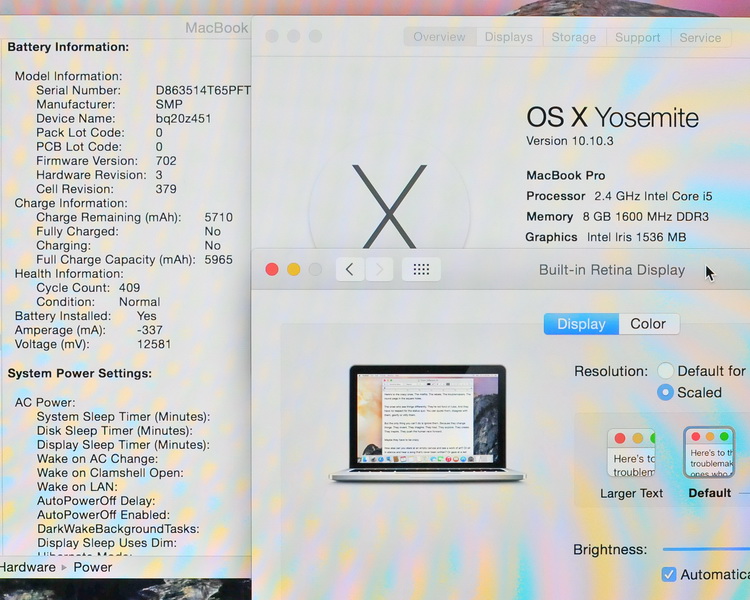Click the Wake on LAN row
Viewport: 750px width, 600px height.
77,487
